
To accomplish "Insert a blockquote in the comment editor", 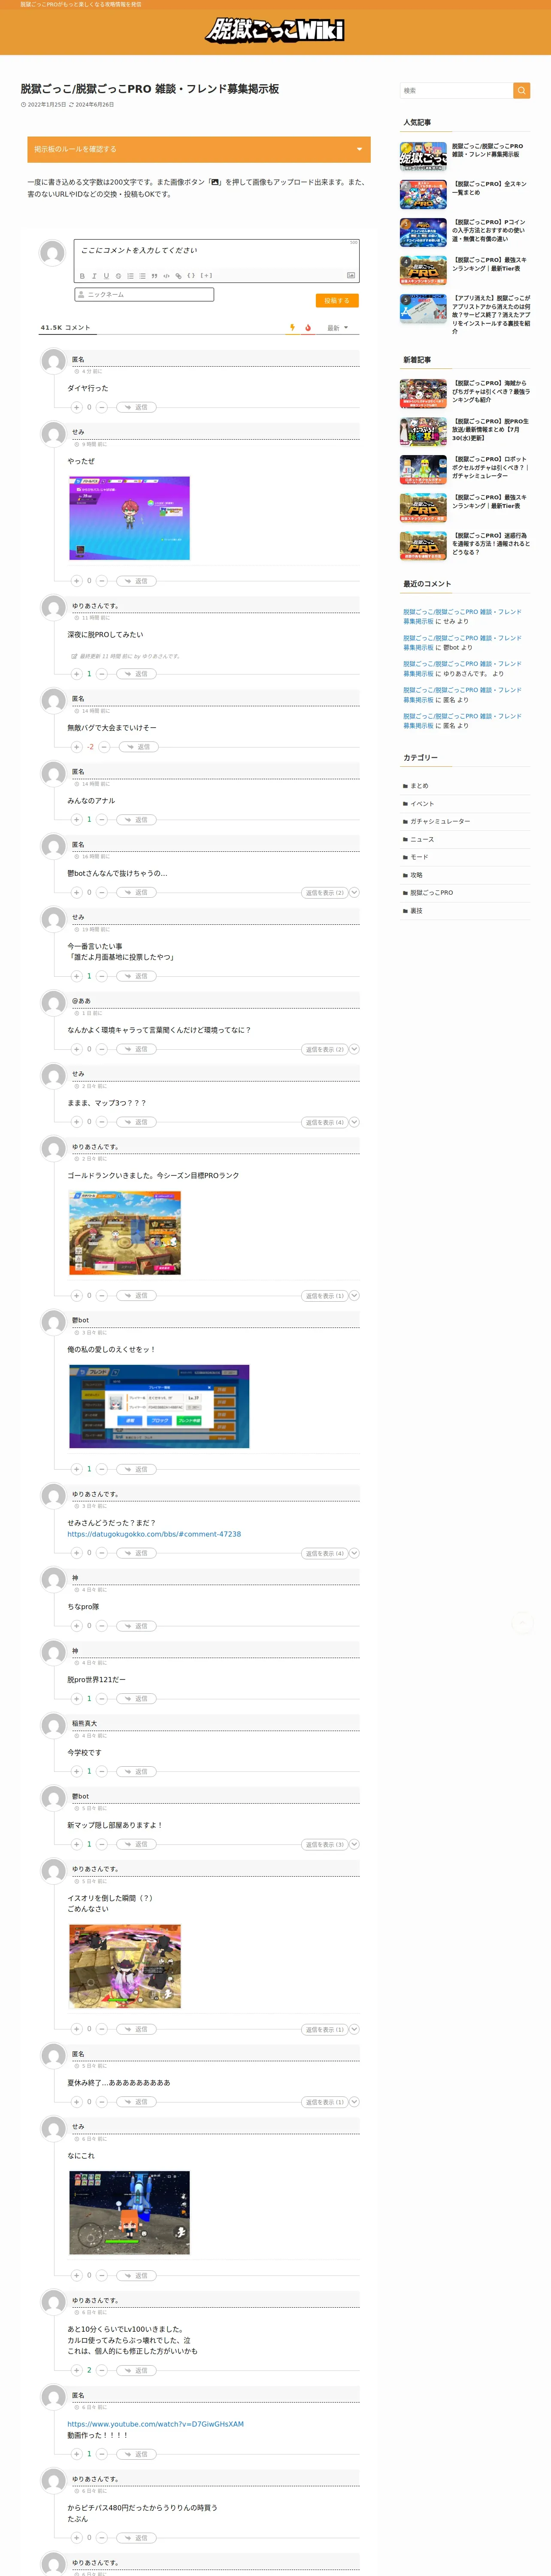I will click(154, 276).
